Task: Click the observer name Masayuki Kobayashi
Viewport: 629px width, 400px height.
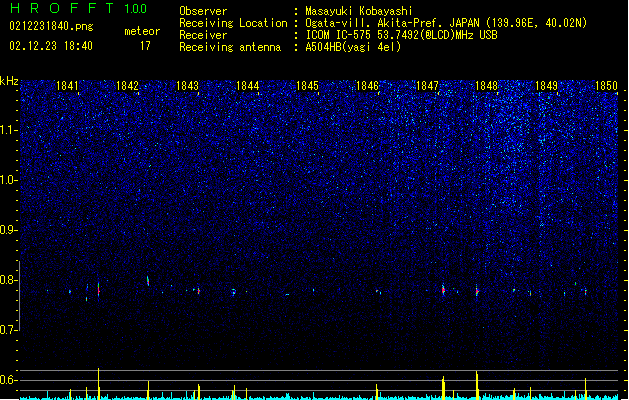Action: [359, 11]
